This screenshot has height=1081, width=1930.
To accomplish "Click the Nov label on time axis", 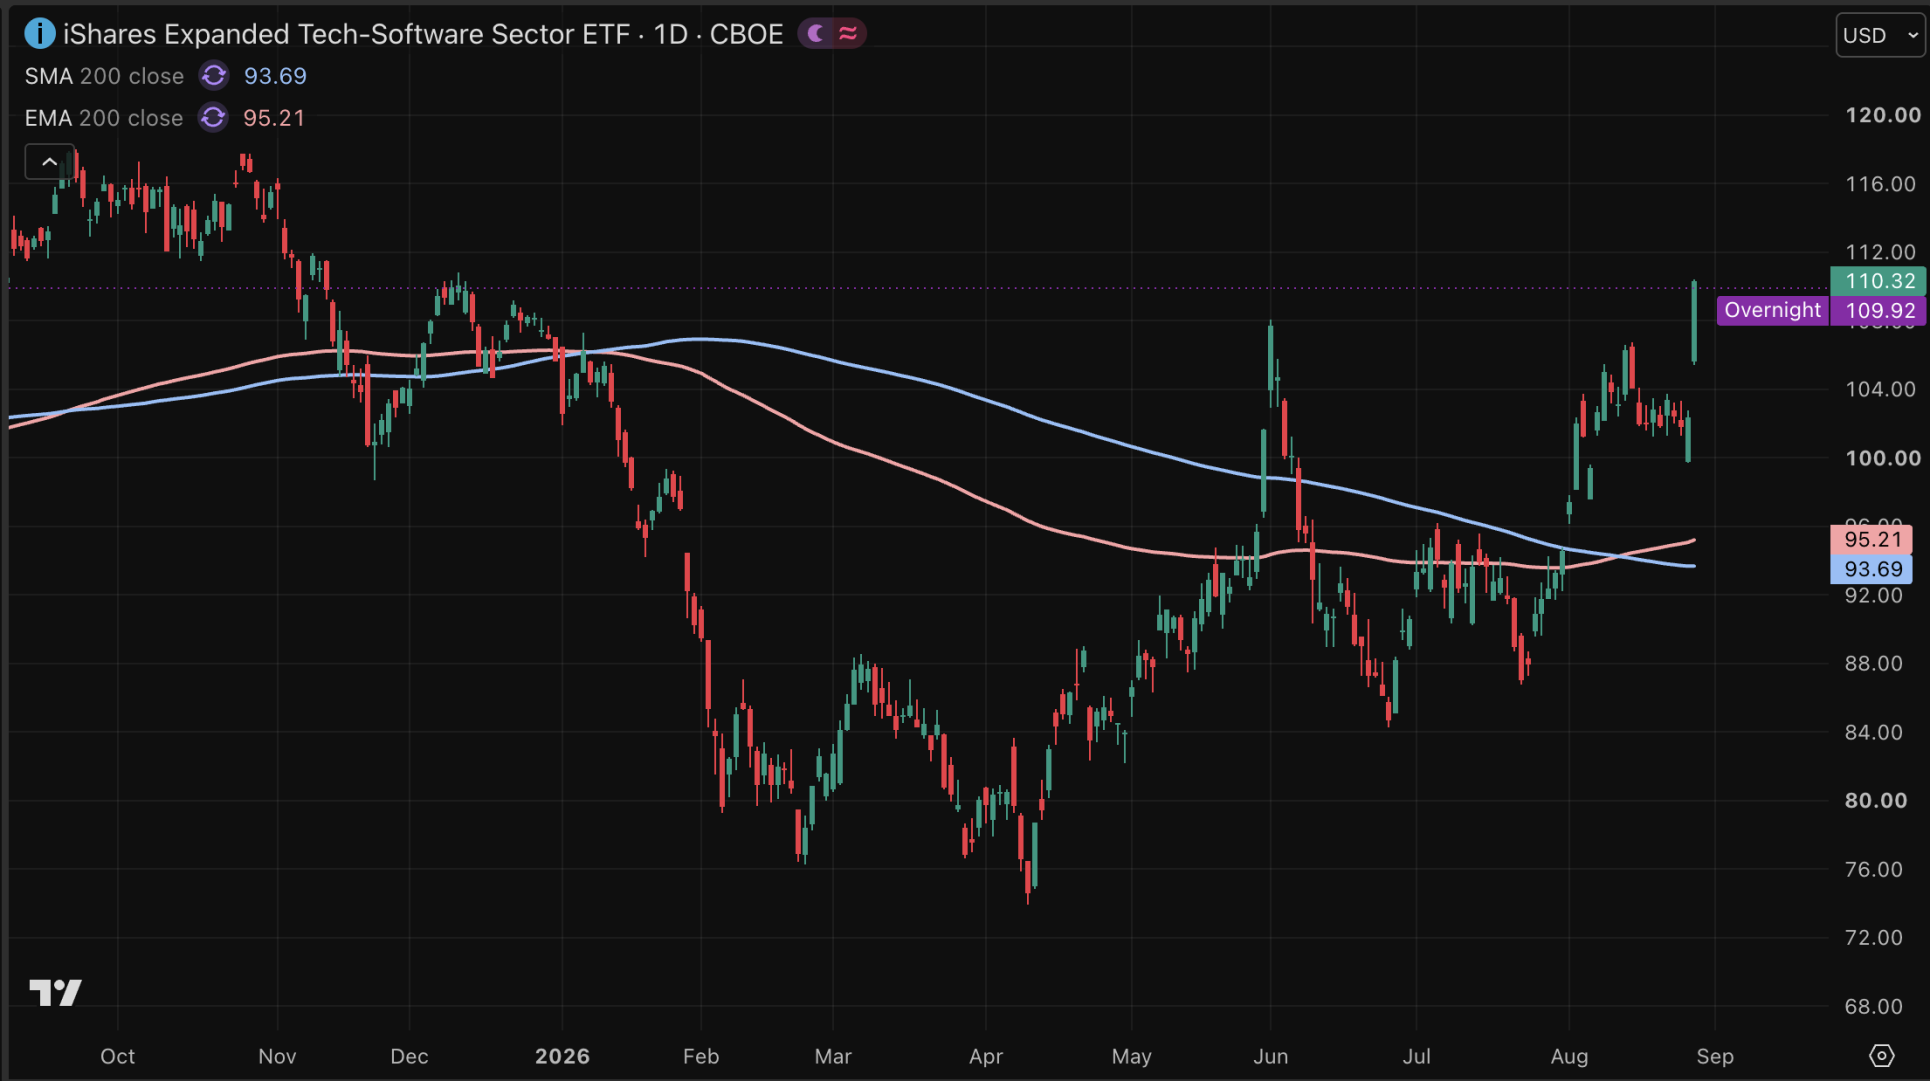I will tap(277, 1056).
